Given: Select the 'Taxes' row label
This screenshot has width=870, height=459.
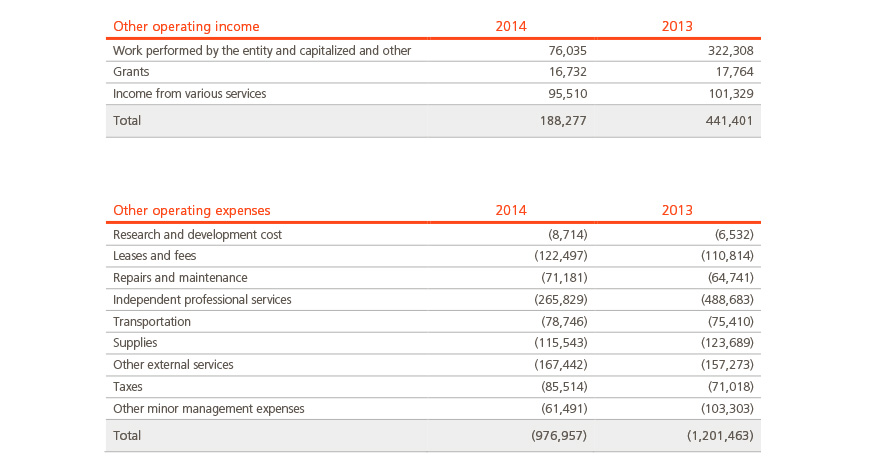Looking at the screenshot, I should (x=128, y=387).
